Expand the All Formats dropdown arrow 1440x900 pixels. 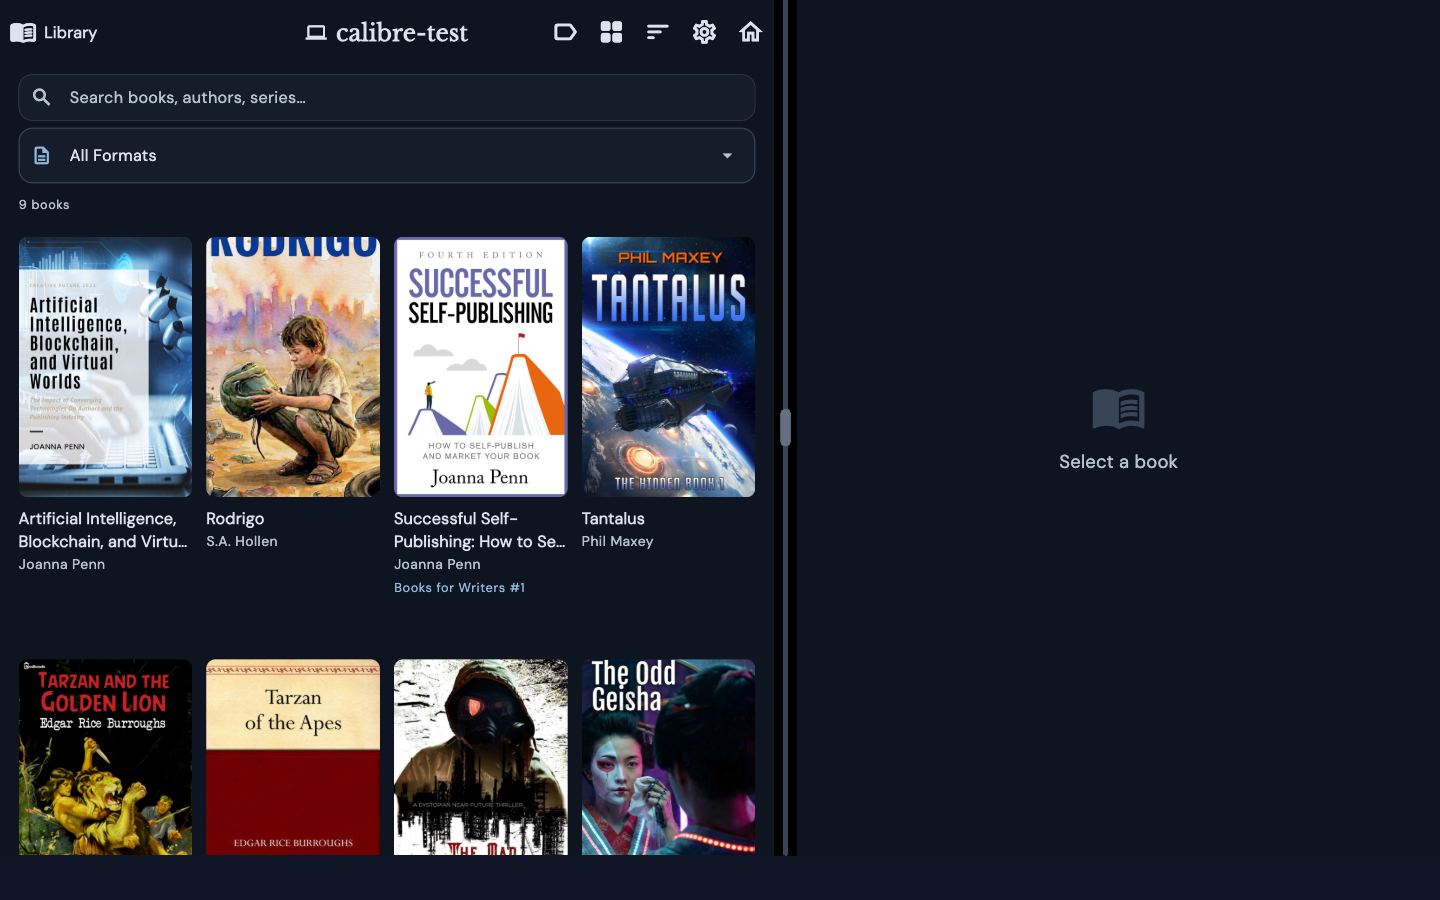pyautogui.click(x=727, y=156)
